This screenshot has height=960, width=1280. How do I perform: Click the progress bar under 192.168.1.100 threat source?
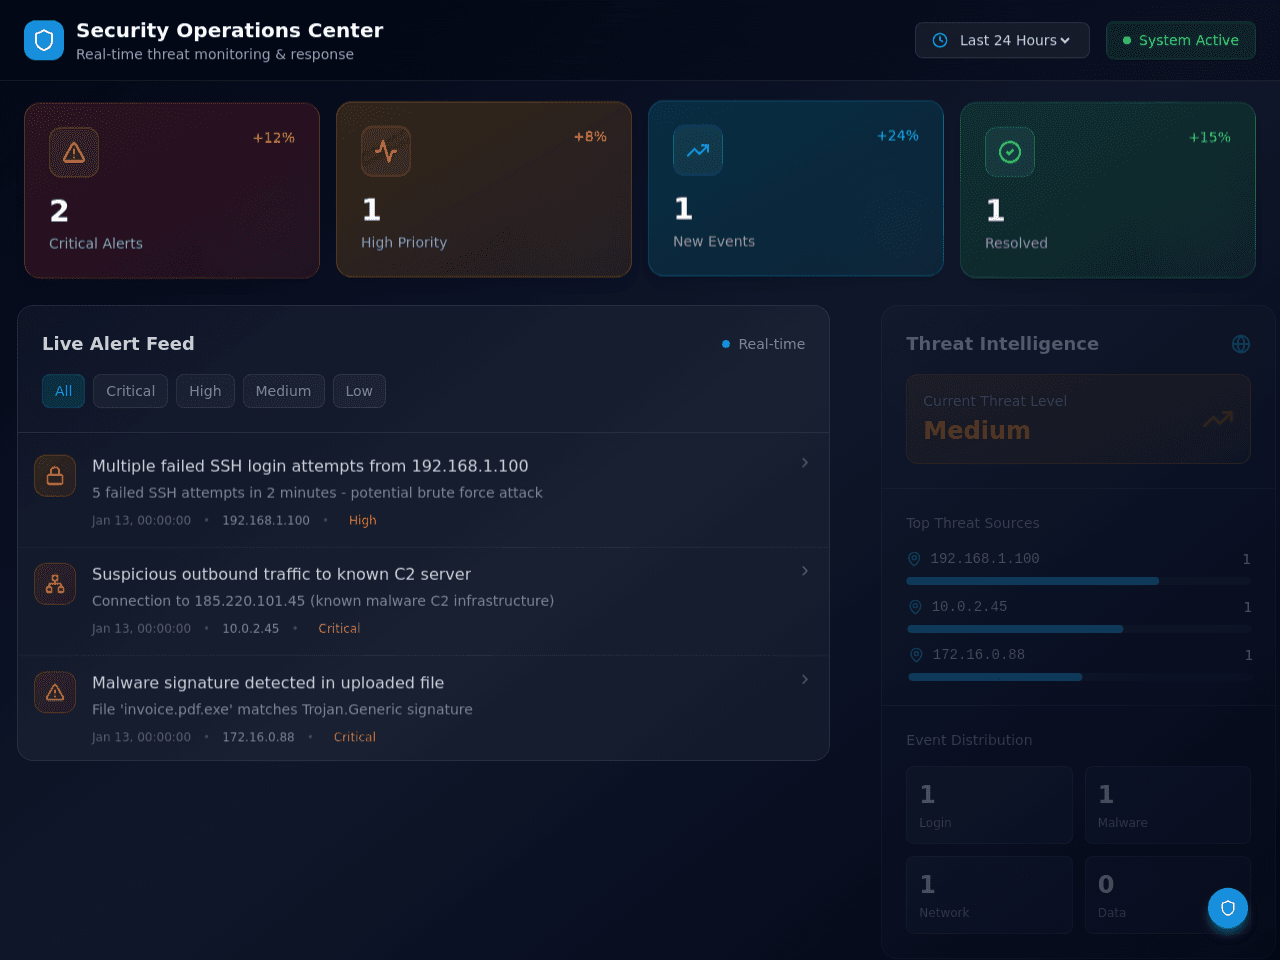(x=1078, y=581)
